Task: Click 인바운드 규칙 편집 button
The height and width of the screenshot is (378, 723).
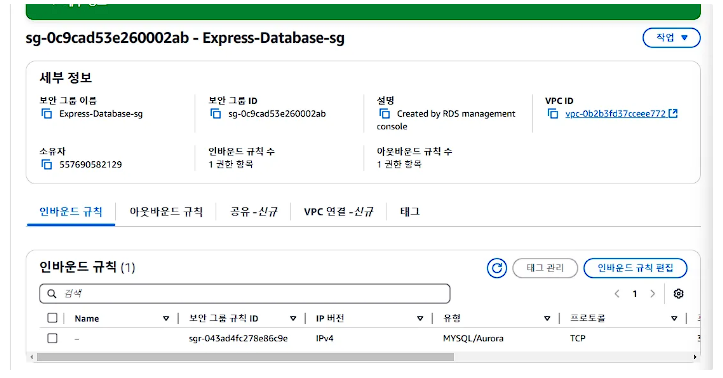Action: tap(635, 268)
